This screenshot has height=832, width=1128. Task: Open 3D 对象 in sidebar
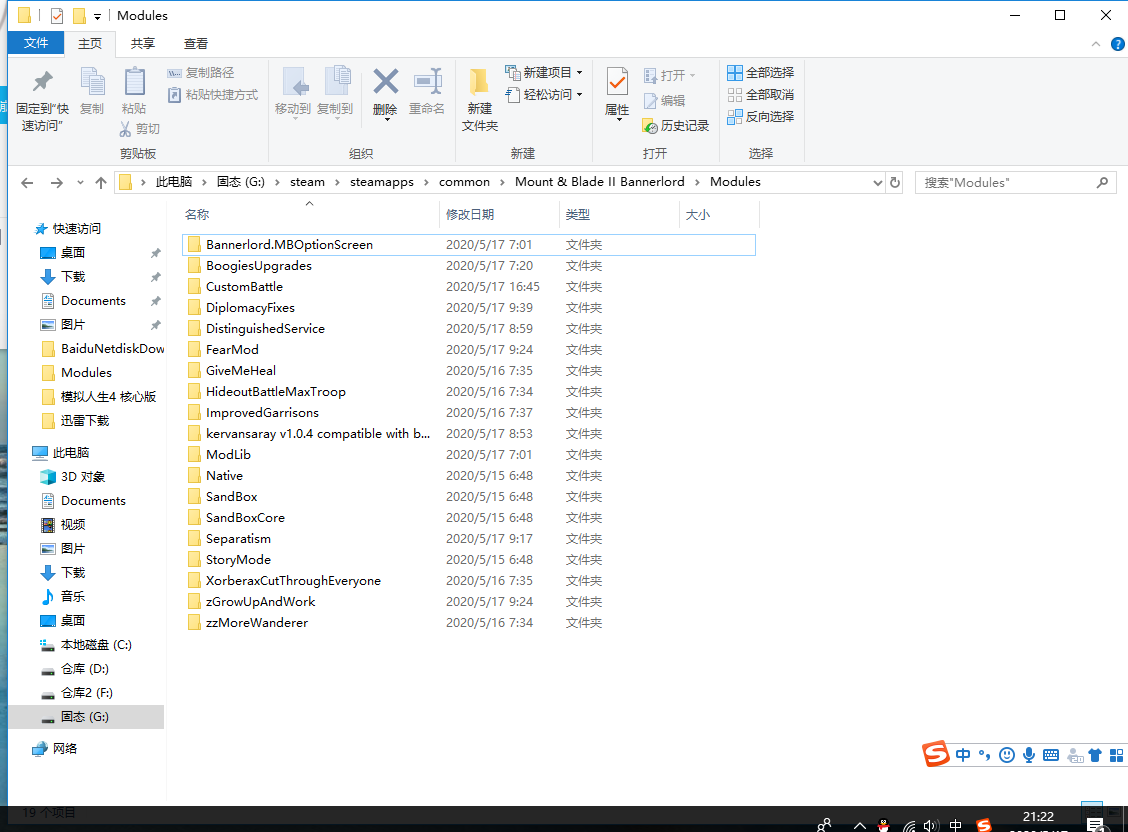(83, 477)
